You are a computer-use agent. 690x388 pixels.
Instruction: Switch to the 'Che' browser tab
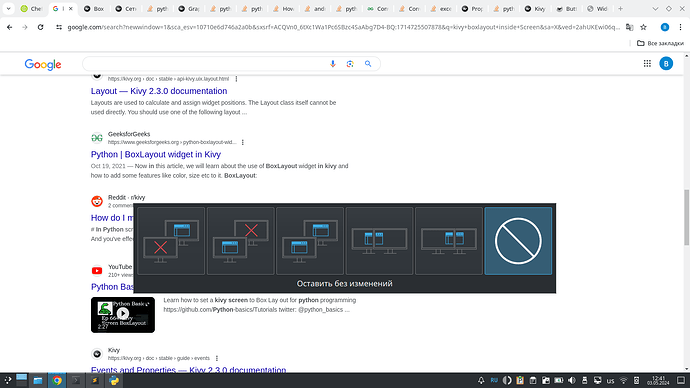[x=31, y=9]
